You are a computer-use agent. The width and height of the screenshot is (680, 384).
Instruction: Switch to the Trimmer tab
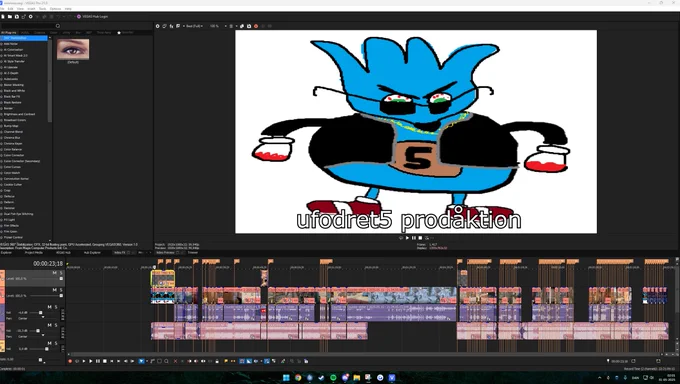pos(193,253)
